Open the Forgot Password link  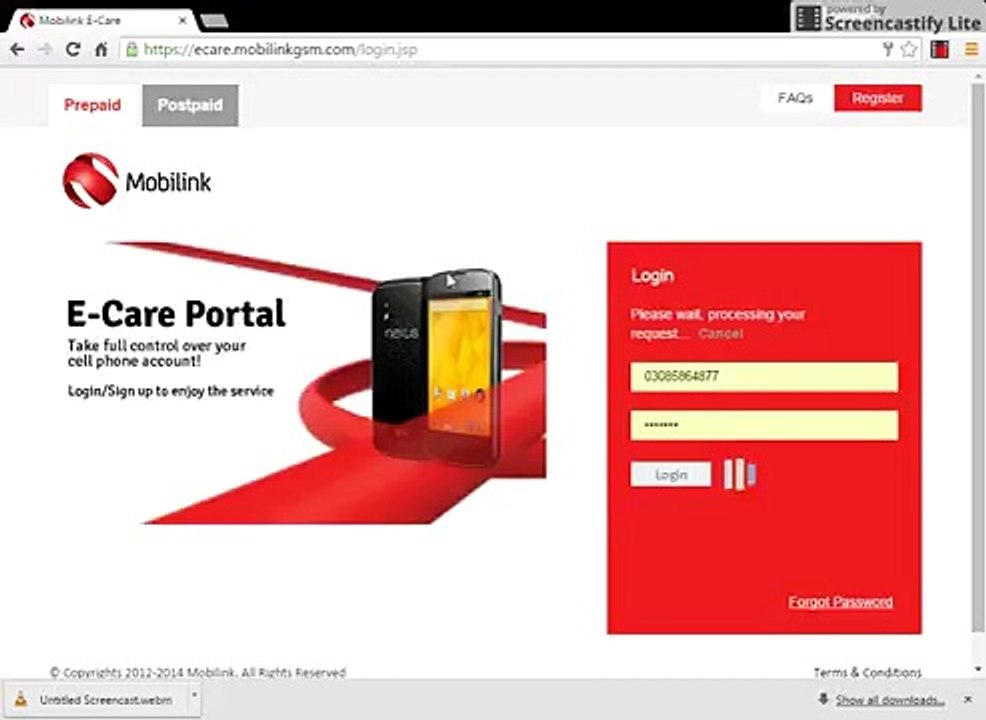(841, 602)
